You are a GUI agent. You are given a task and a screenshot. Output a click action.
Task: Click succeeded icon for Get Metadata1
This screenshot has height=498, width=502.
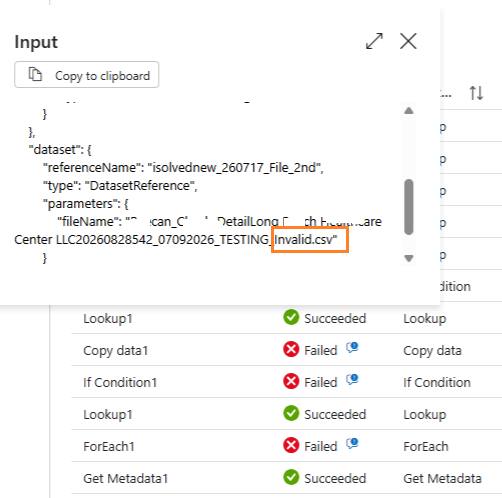(x=291, y=478)
